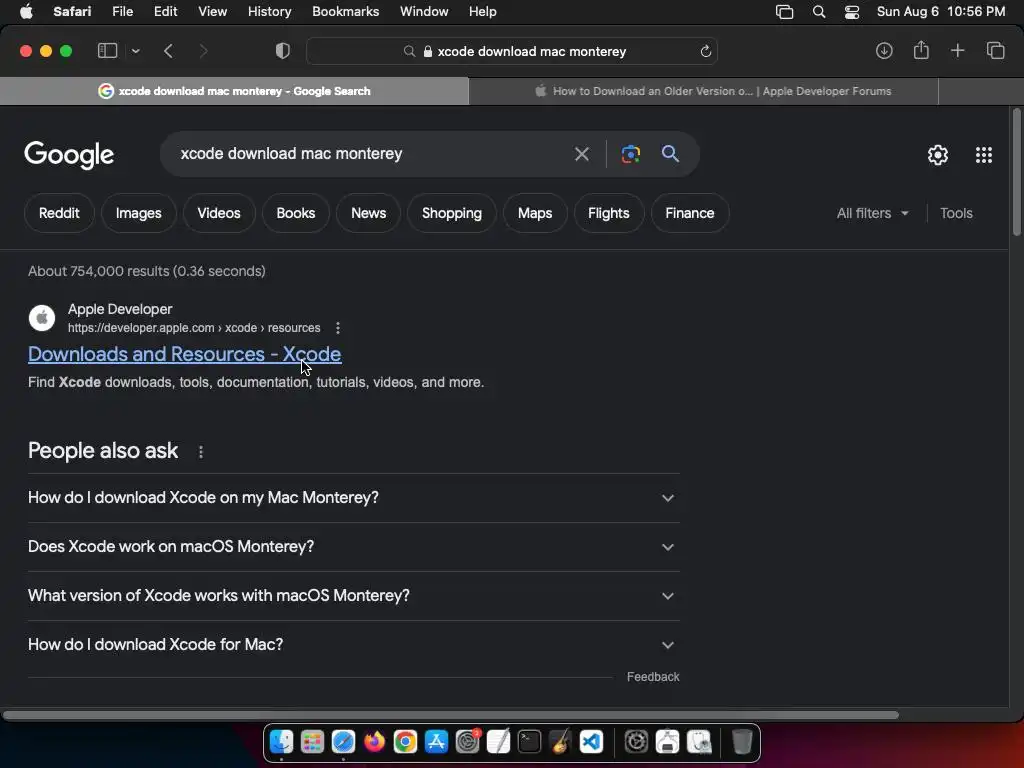Open Google quick settings gear

[x=938, y=155]
